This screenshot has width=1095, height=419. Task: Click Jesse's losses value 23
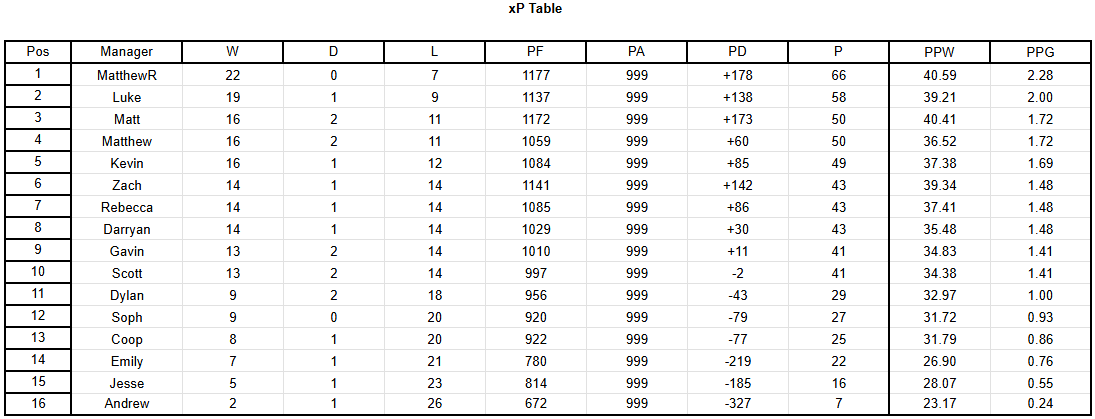435,383
